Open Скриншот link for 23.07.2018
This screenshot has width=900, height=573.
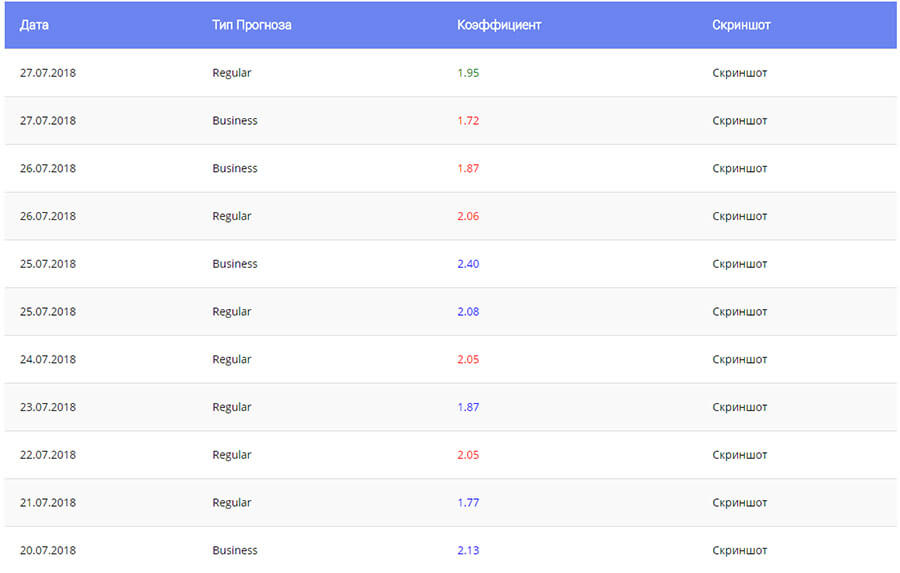click(739, 406)
